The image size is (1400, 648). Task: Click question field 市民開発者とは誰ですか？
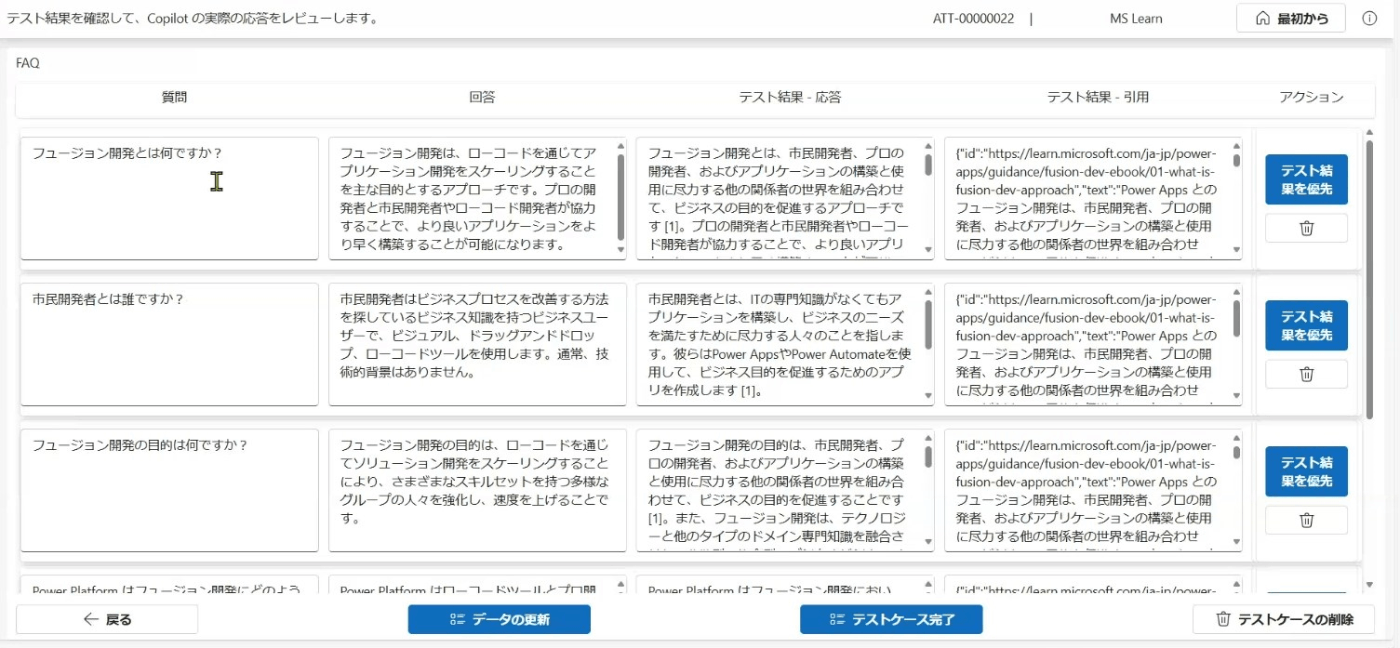(170, 344)
